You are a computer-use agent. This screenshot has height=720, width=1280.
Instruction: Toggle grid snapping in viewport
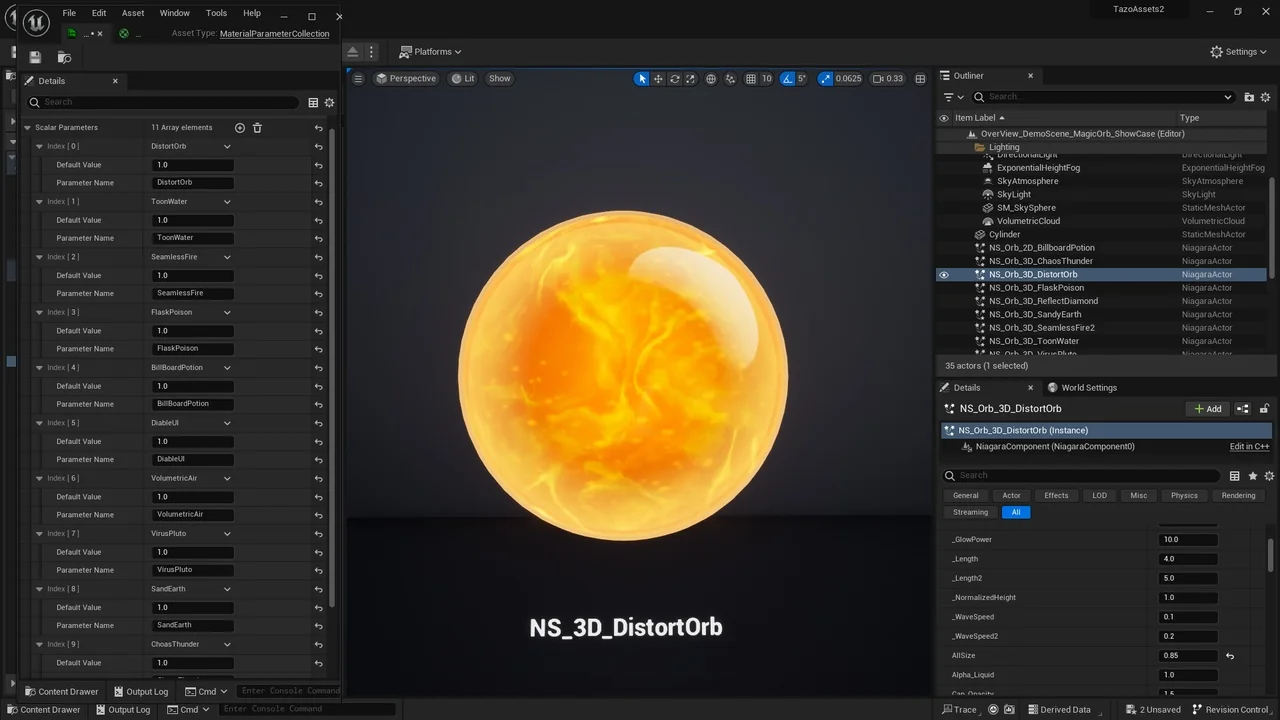pos(750,78)
